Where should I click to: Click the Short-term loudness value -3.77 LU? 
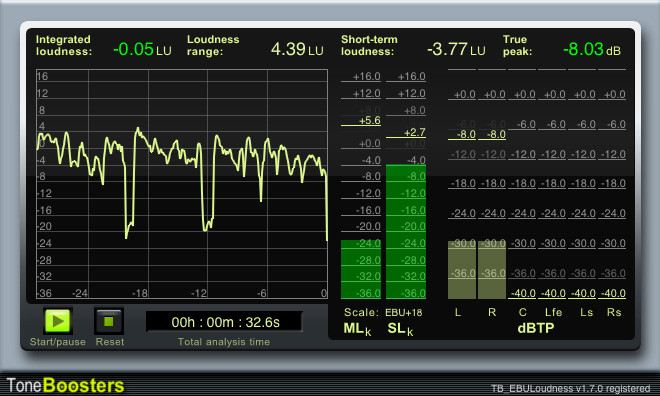coord(456,49)
